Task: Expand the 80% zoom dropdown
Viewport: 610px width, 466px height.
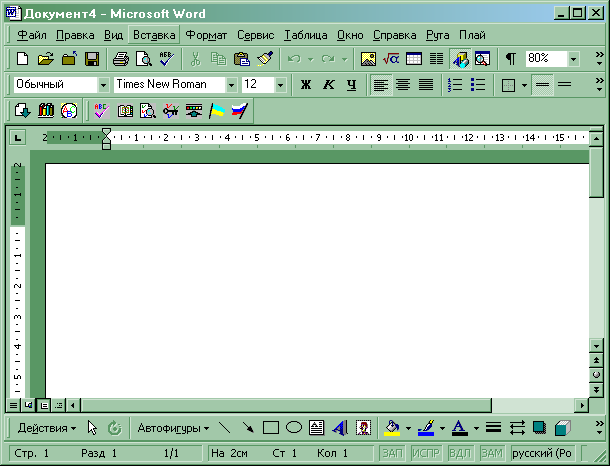Action: click(573, 59)
